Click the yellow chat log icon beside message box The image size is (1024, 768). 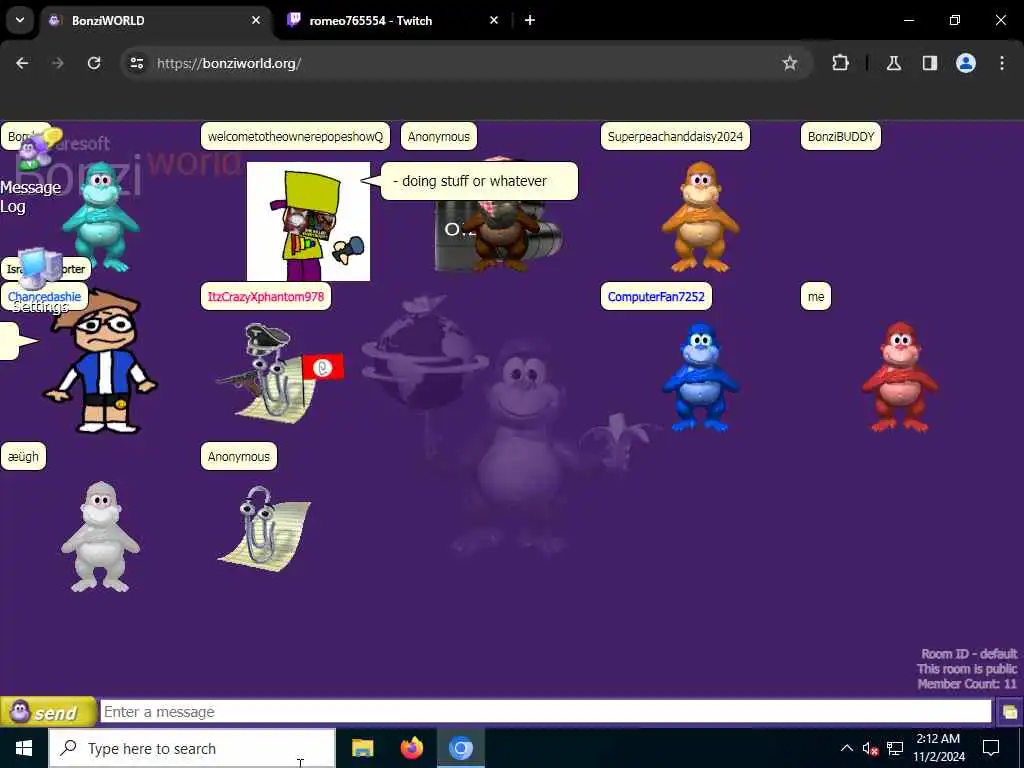pos(1010,712)
